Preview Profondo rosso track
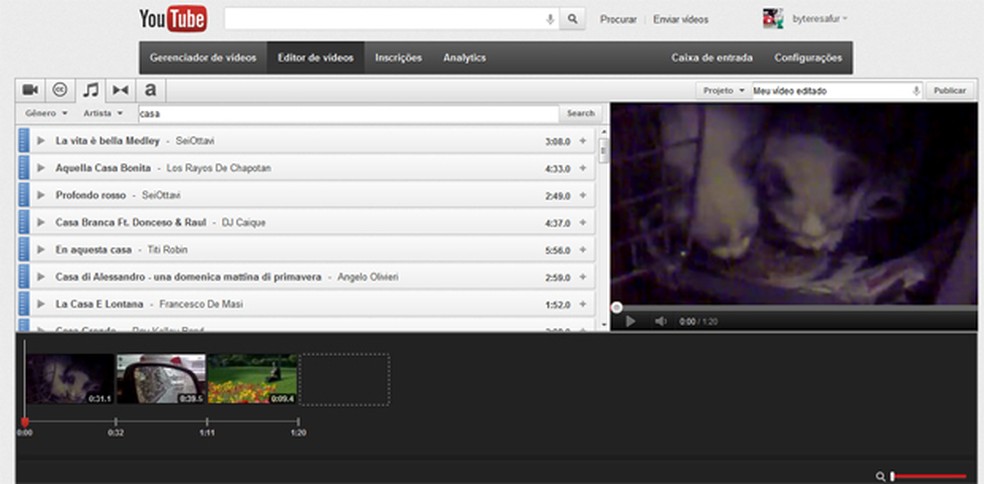 41,195
